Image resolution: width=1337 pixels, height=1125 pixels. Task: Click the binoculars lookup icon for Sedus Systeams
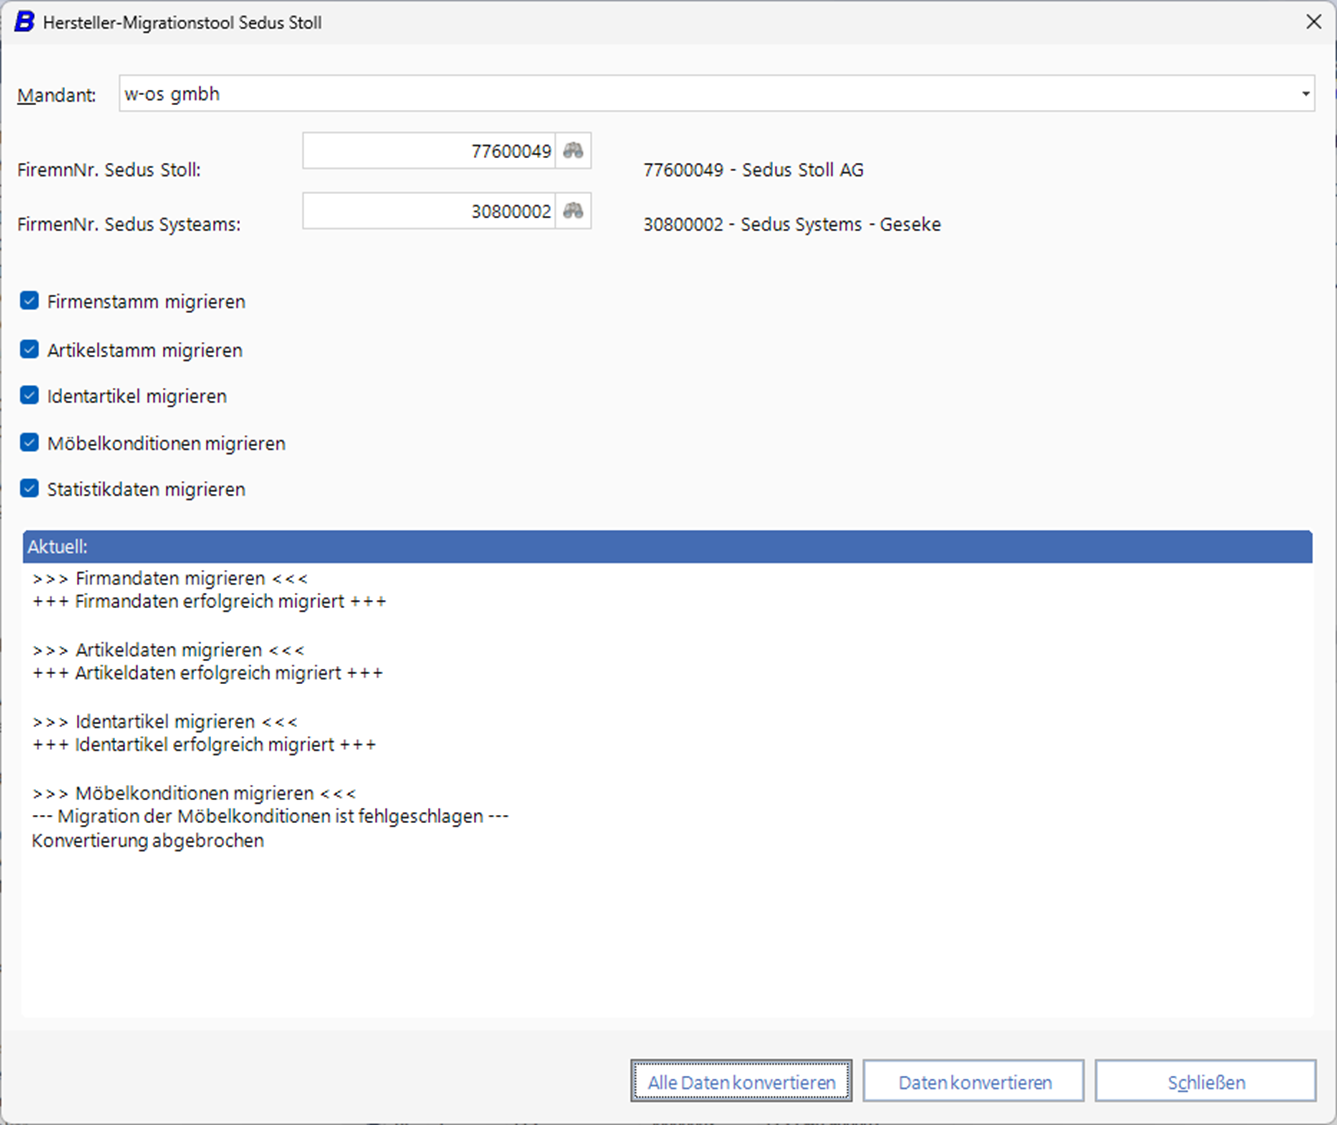click(573, 211)
